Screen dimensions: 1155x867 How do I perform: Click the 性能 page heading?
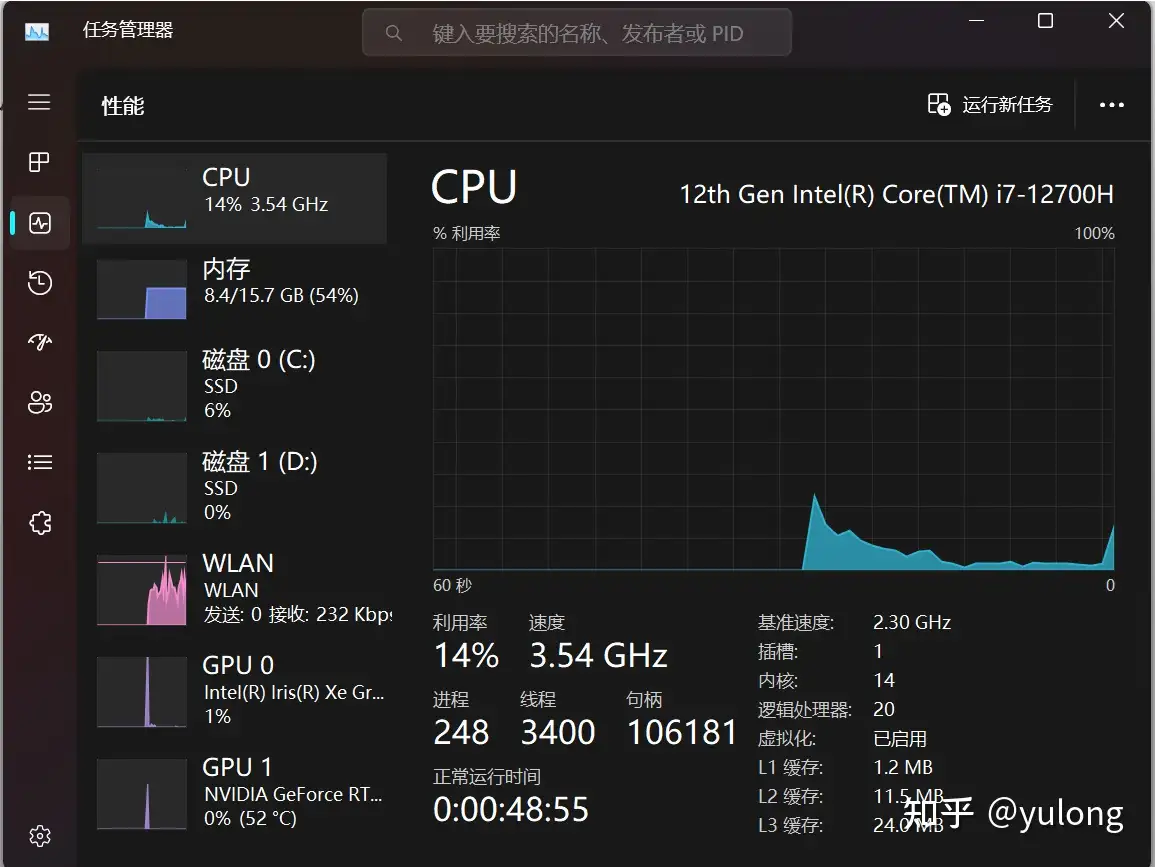click(122, 106)
